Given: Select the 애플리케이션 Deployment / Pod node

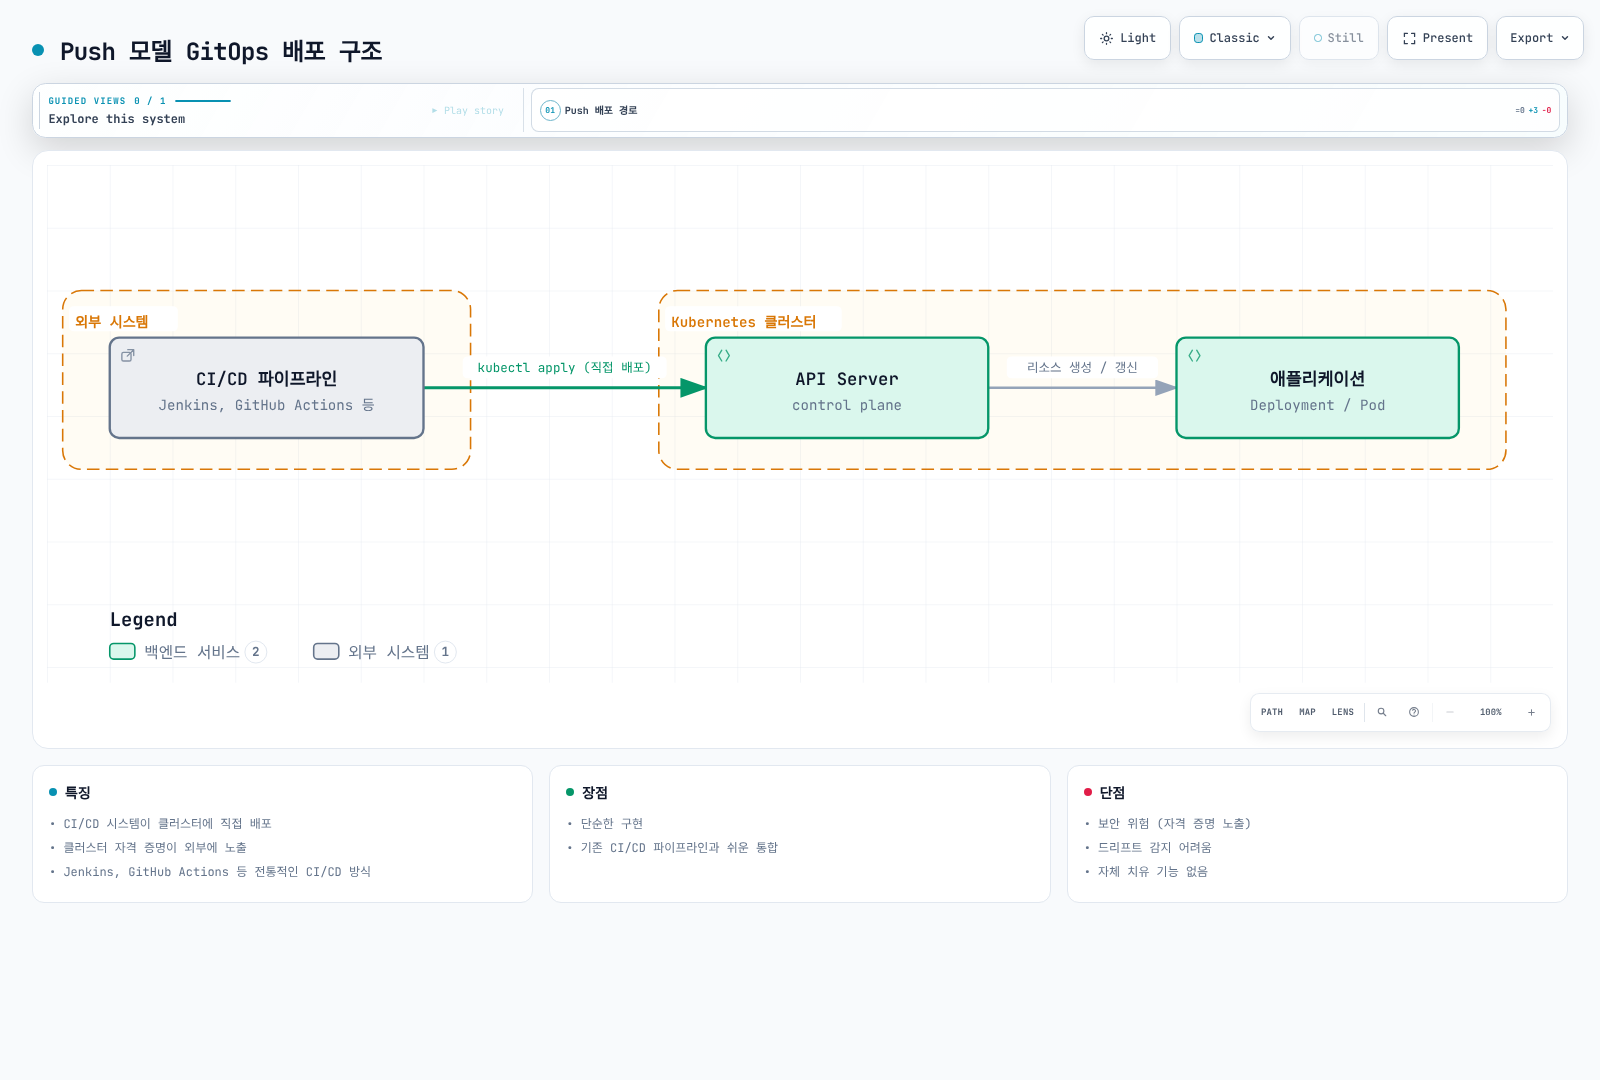Looking at the screenshot, I should [x=1317, y=388].
